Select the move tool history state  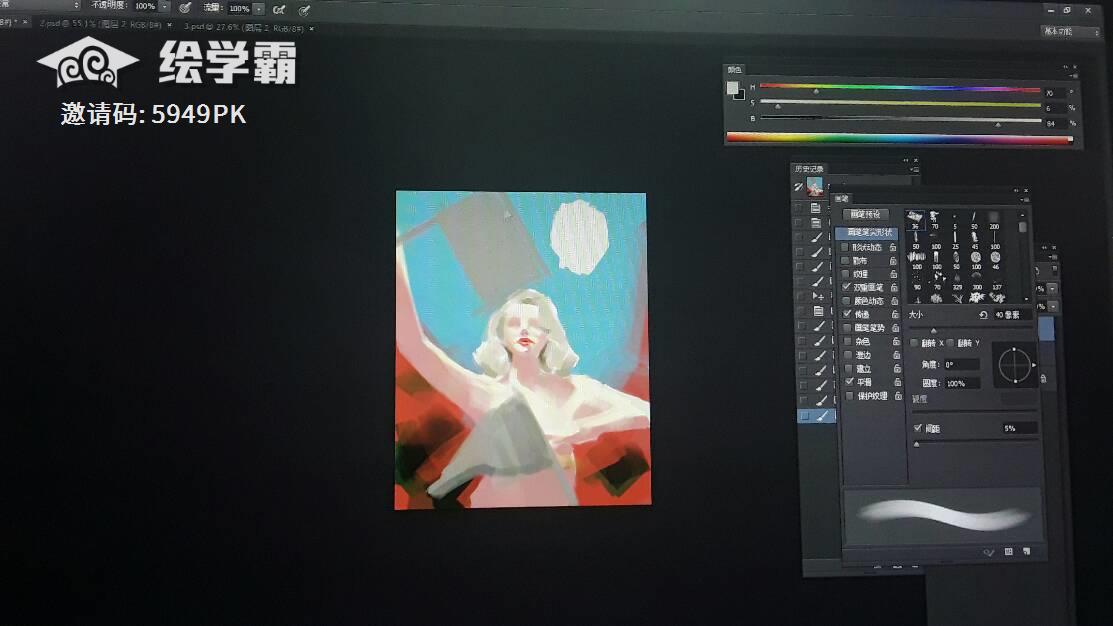click(x=817, y=296)
